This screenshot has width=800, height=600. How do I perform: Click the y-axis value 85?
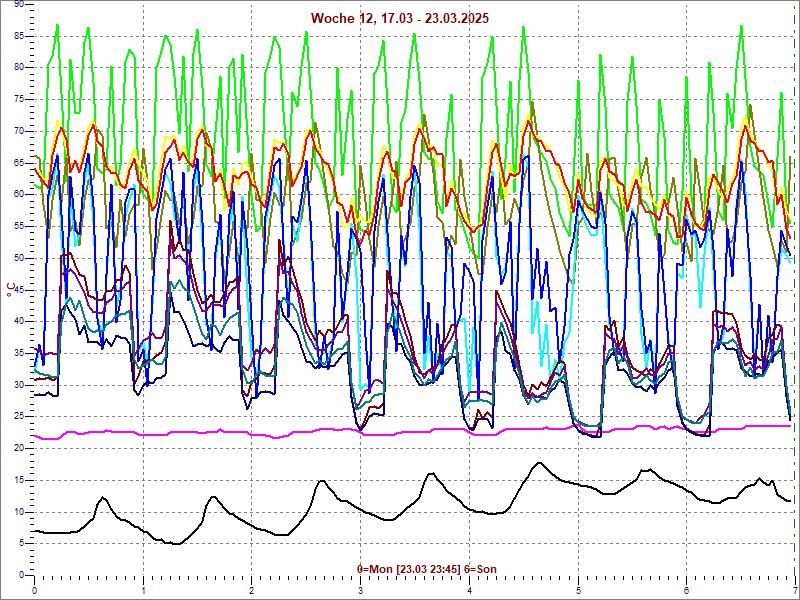(18, 36)
